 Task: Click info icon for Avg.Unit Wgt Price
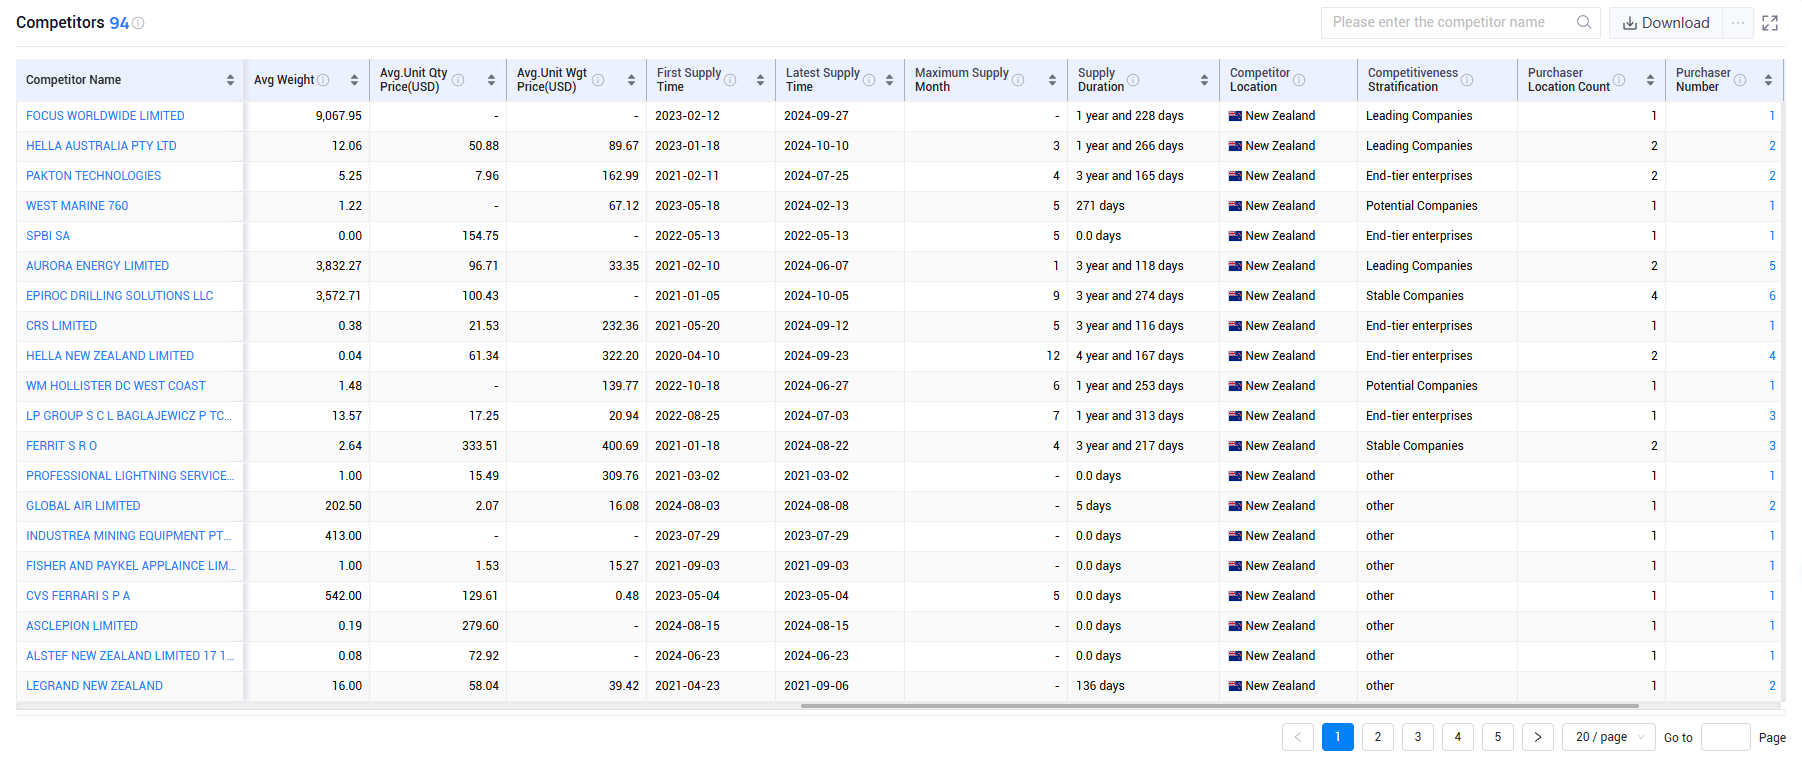598,80
